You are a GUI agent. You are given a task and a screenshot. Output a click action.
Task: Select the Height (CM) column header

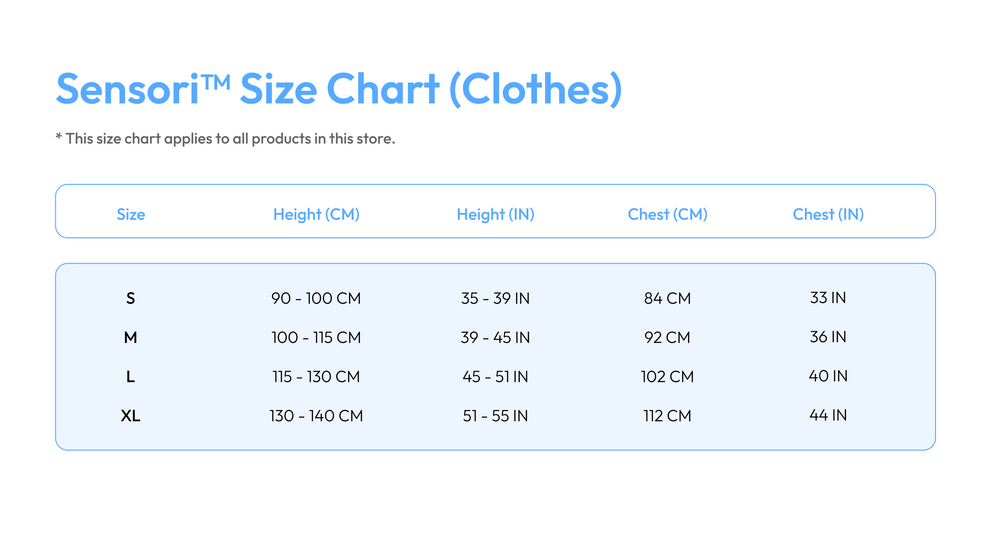point(316,214)
